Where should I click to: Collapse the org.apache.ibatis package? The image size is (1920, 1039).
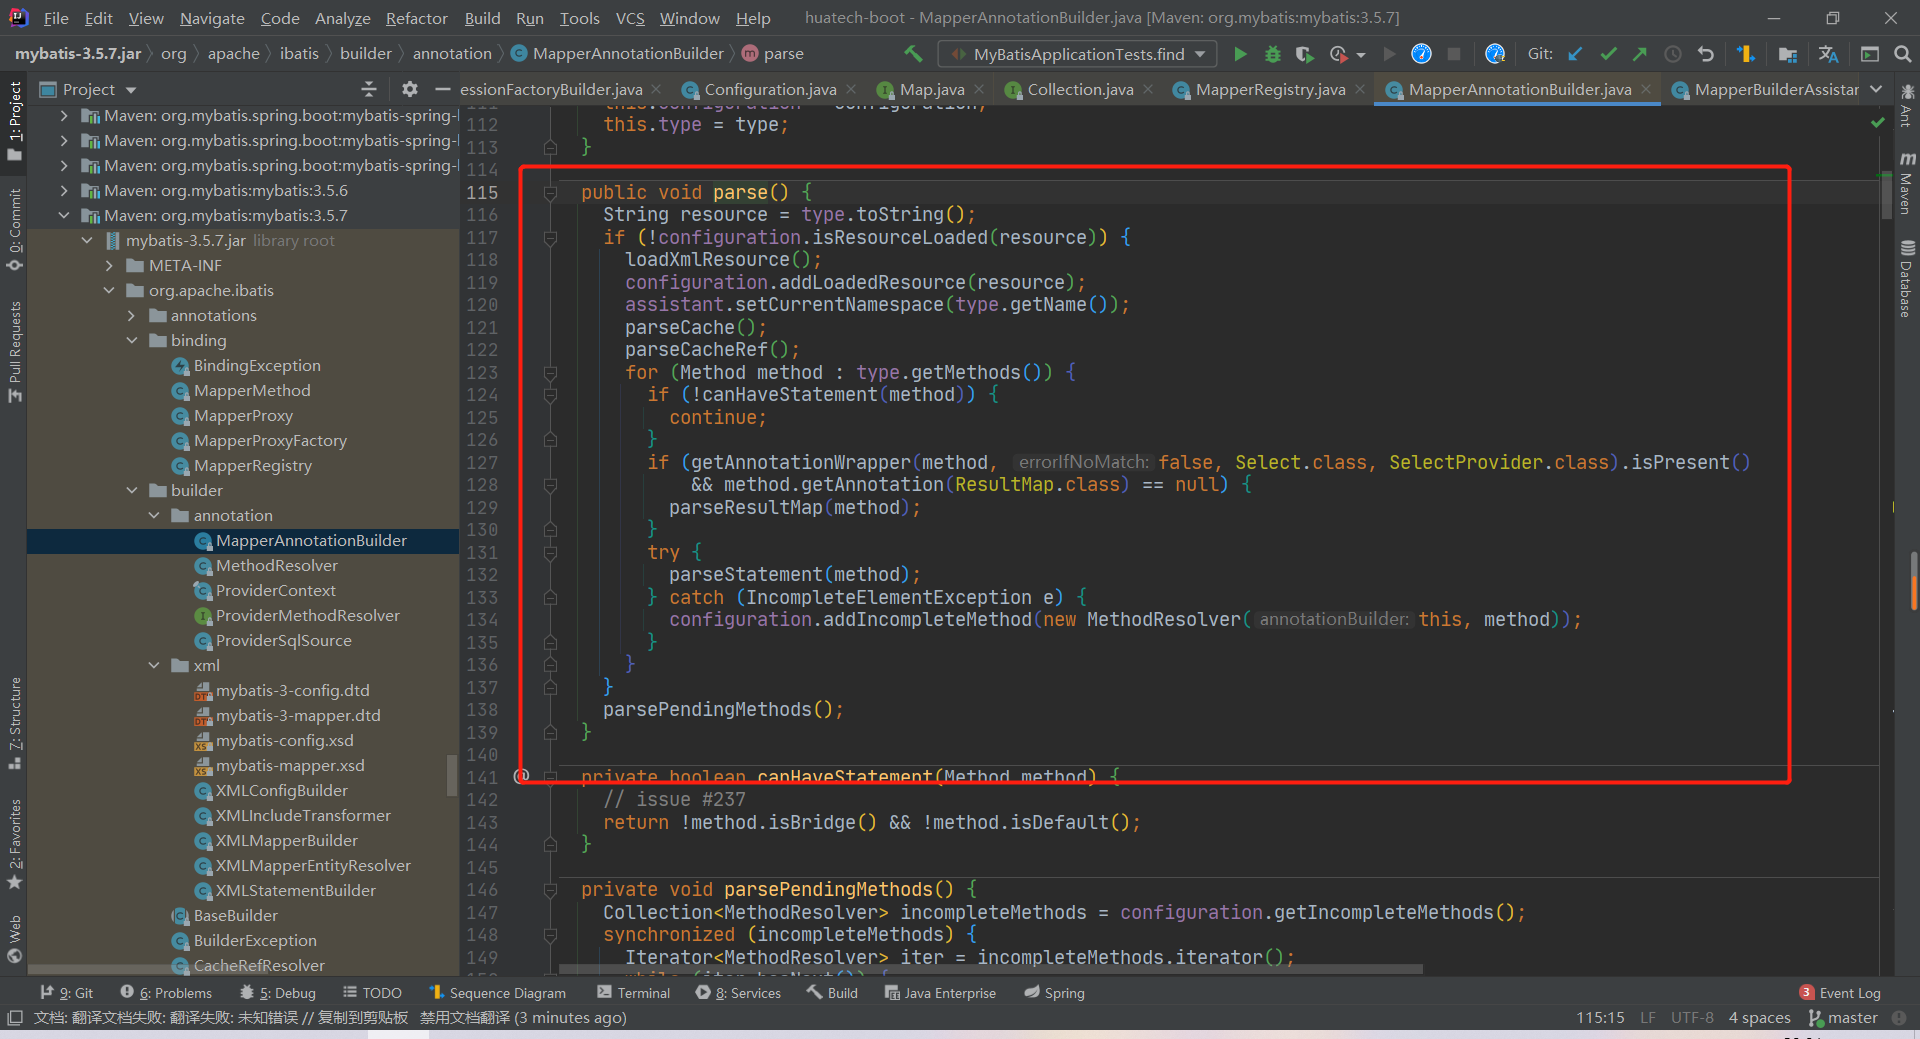point(109,291)
